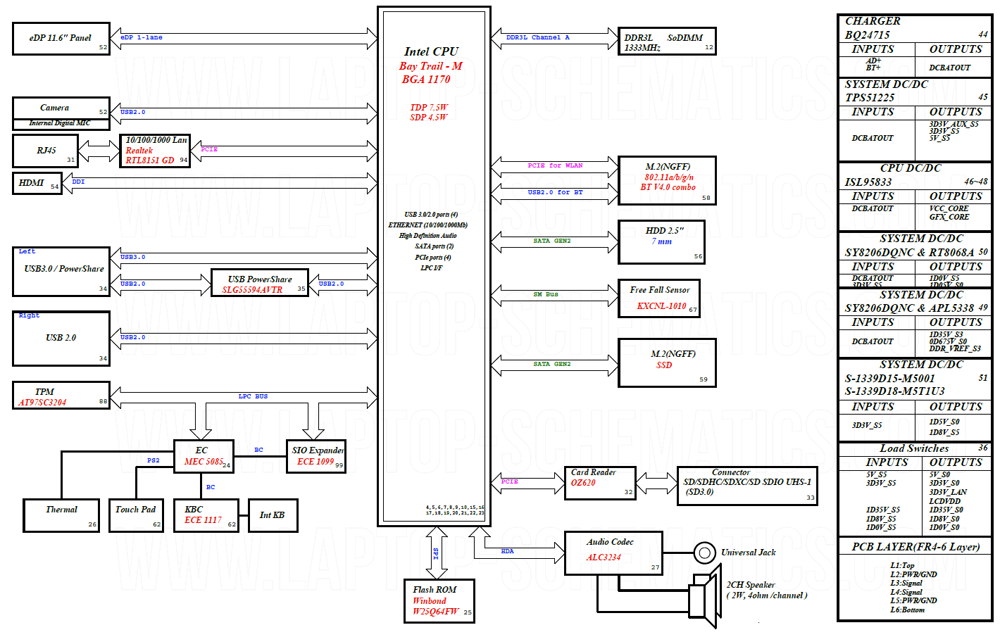Click the PS2 label near EC
This screenshot has height=637, width=1000.
[153, 460]
